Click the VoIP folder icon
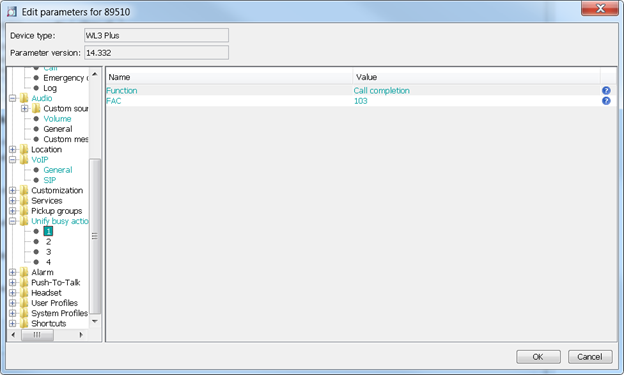This screenshot has width=624, height=375. tap(24, 160)
